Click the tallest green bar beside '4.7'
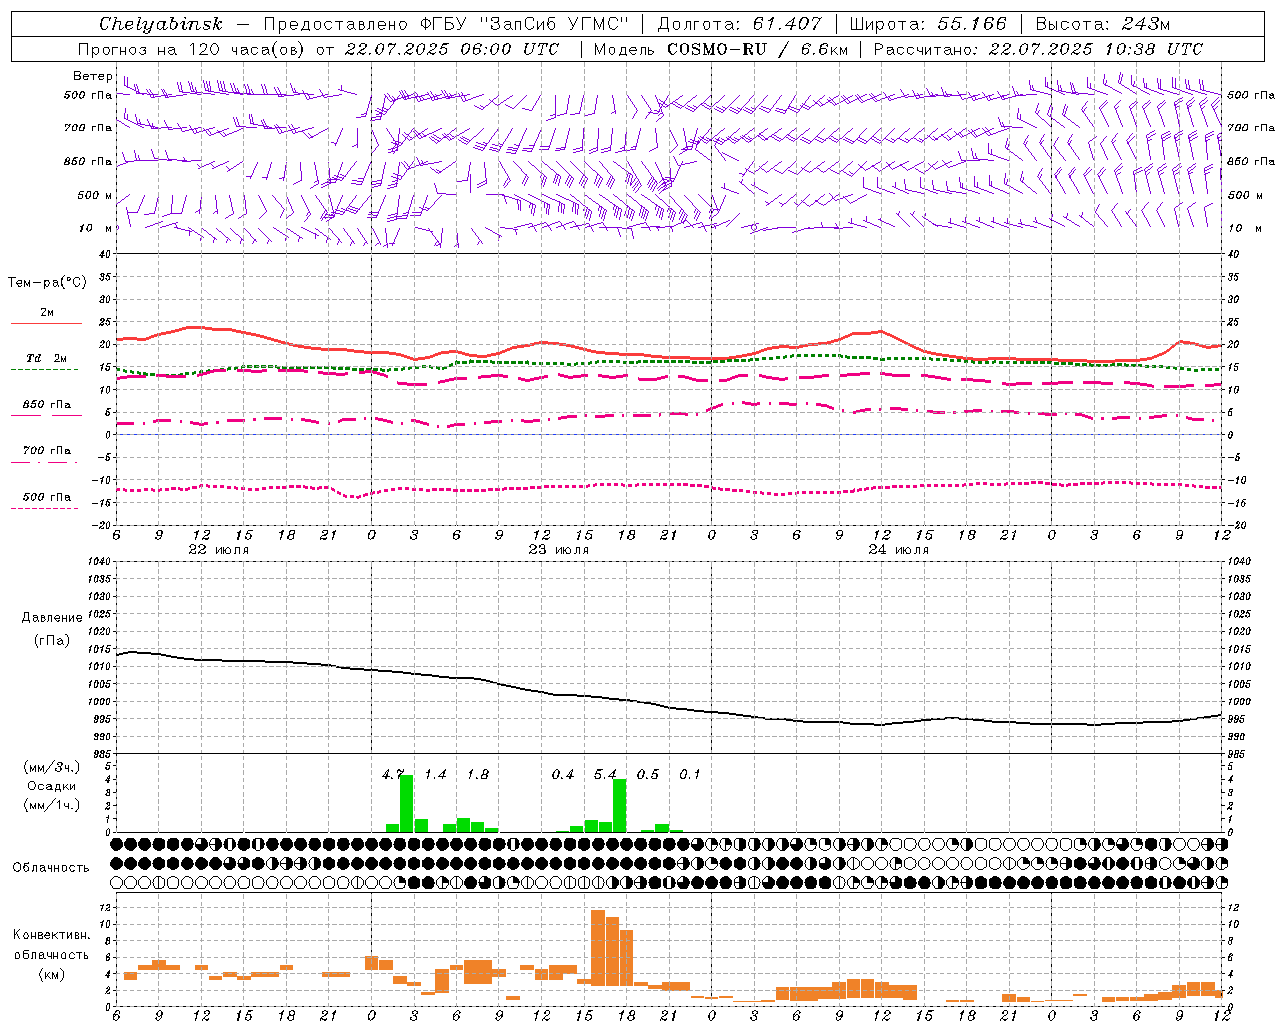This screenshot has height=1024, width=1280. [407, 804]
